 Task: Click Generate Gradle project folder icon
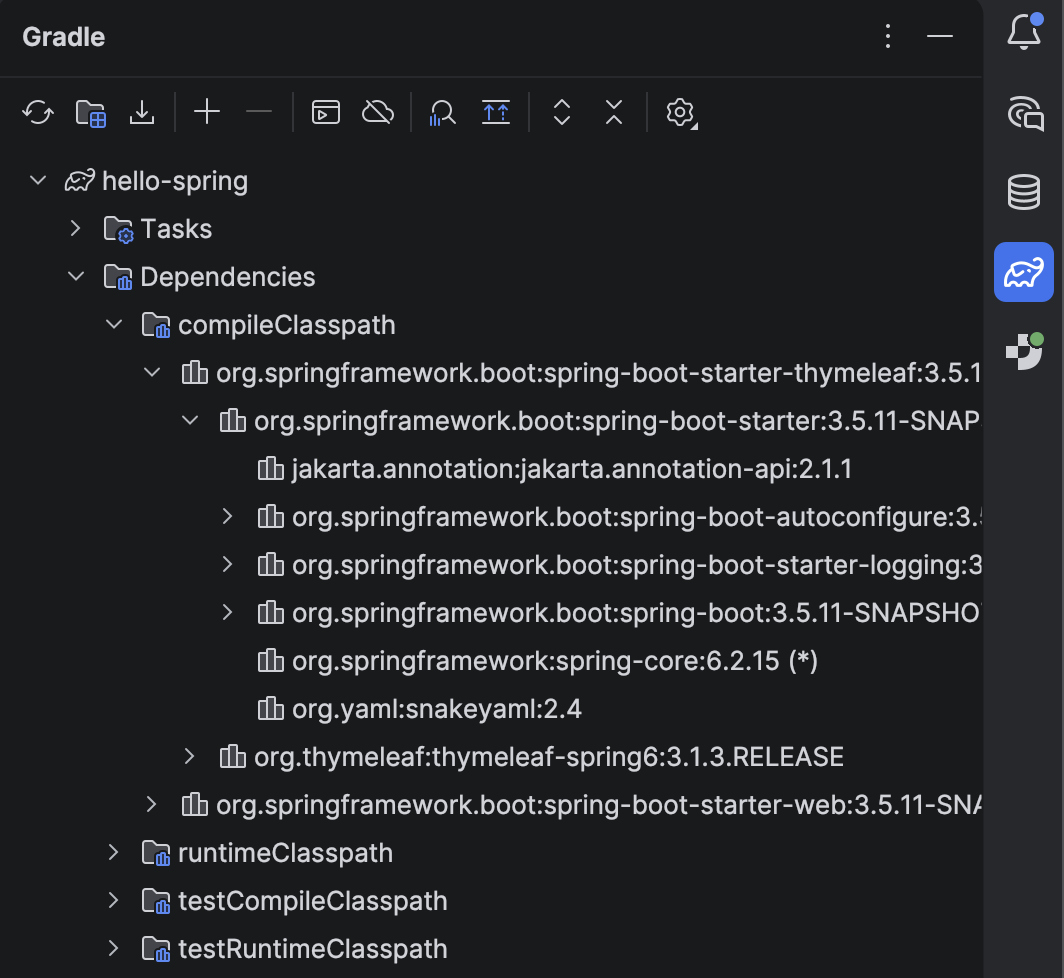click(90, 112)
